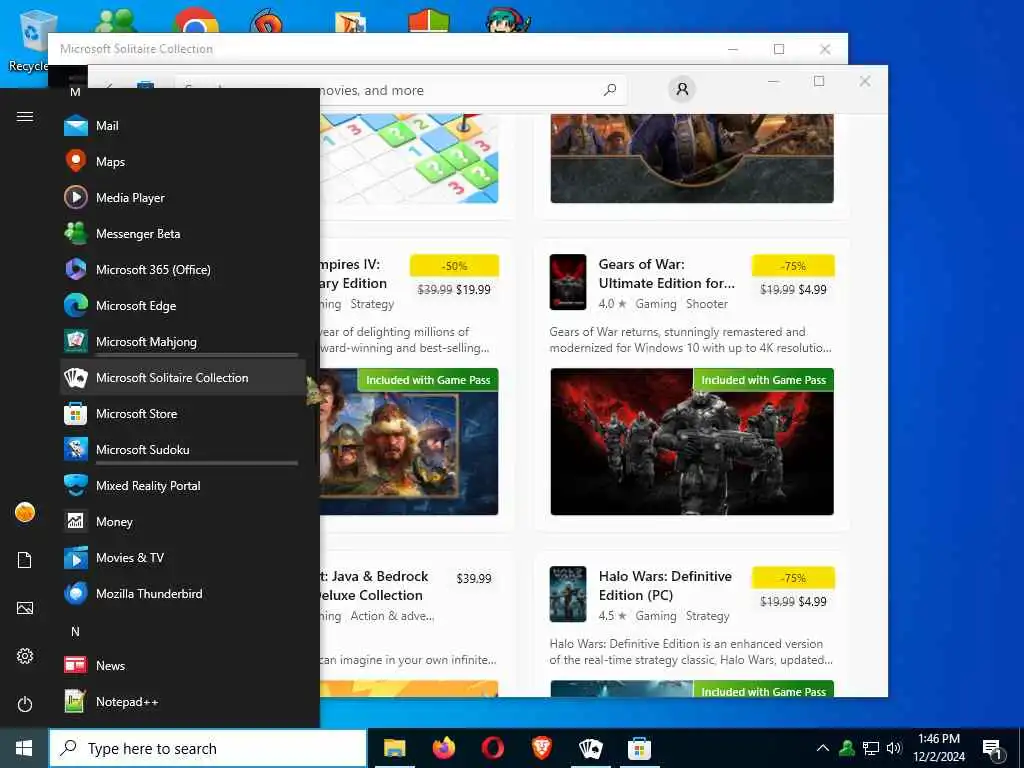Start Microsoft Mahjong

[x=183, y=341]
